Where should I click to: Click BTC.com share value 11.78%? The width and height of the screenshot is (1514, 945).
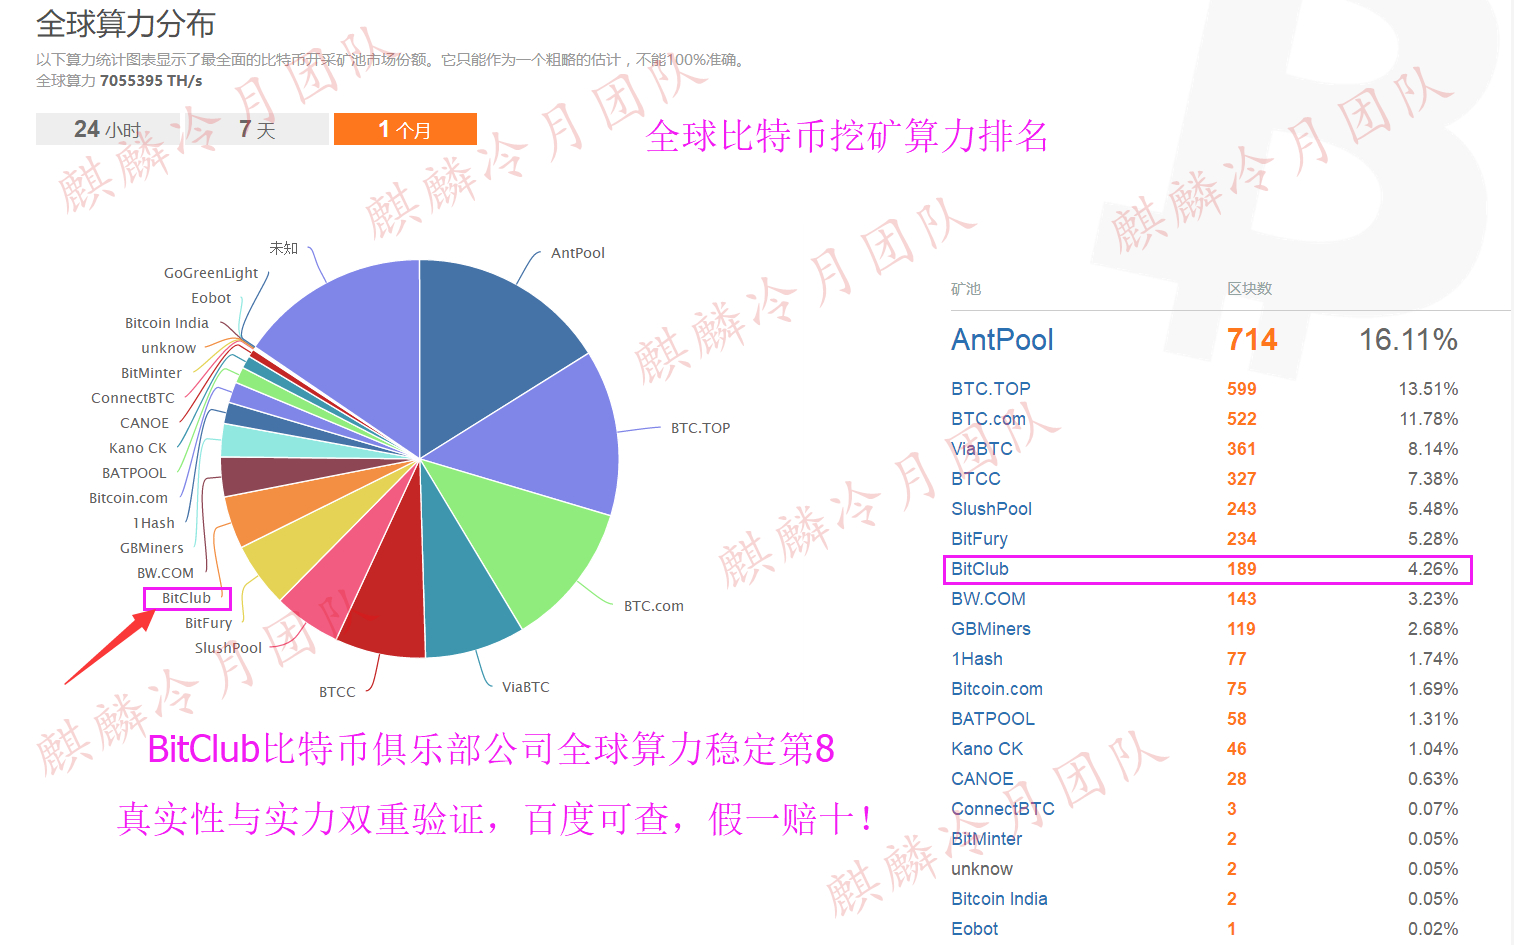(1429, 419)
